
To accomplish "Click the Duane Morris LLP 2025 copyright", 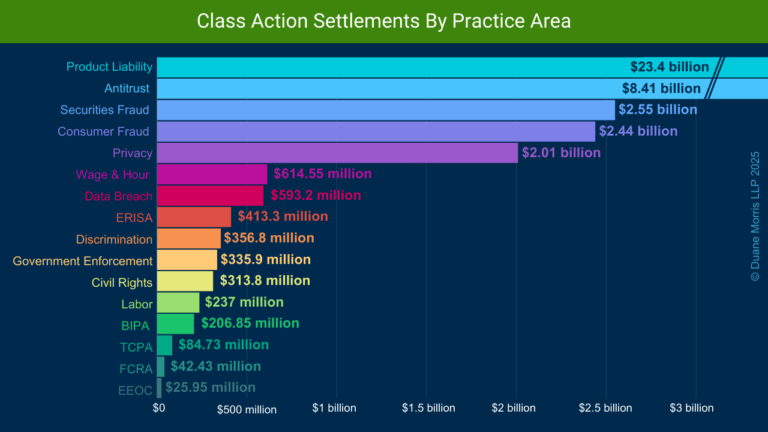I will coord(755,216).
